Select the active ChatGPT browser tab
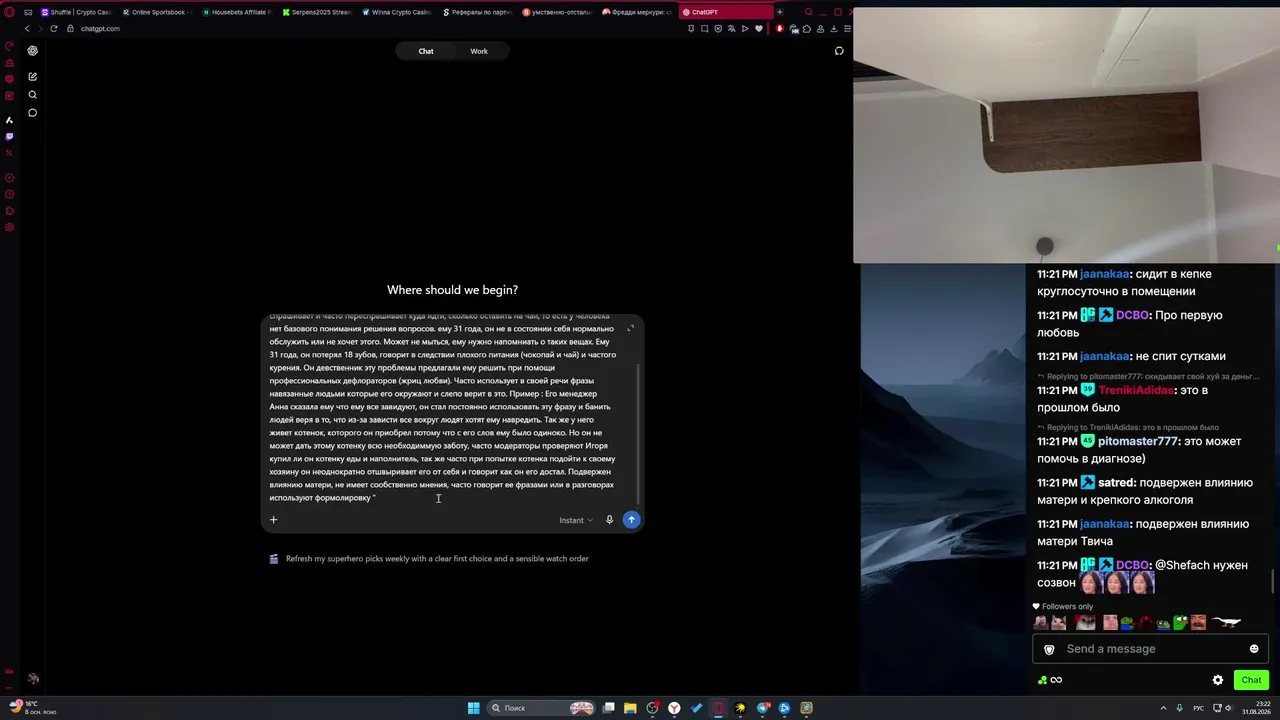 [x=724, y=12]
